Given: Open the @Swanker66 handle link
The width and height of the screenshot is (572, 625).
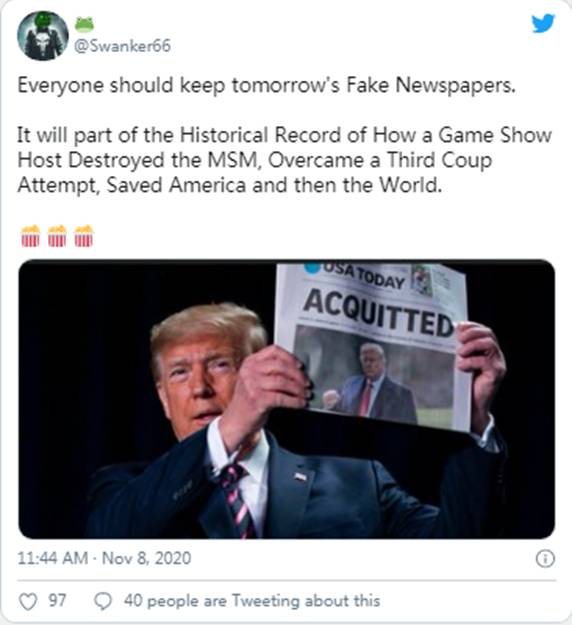Looking at the screenshot, I should coord(123,46).
